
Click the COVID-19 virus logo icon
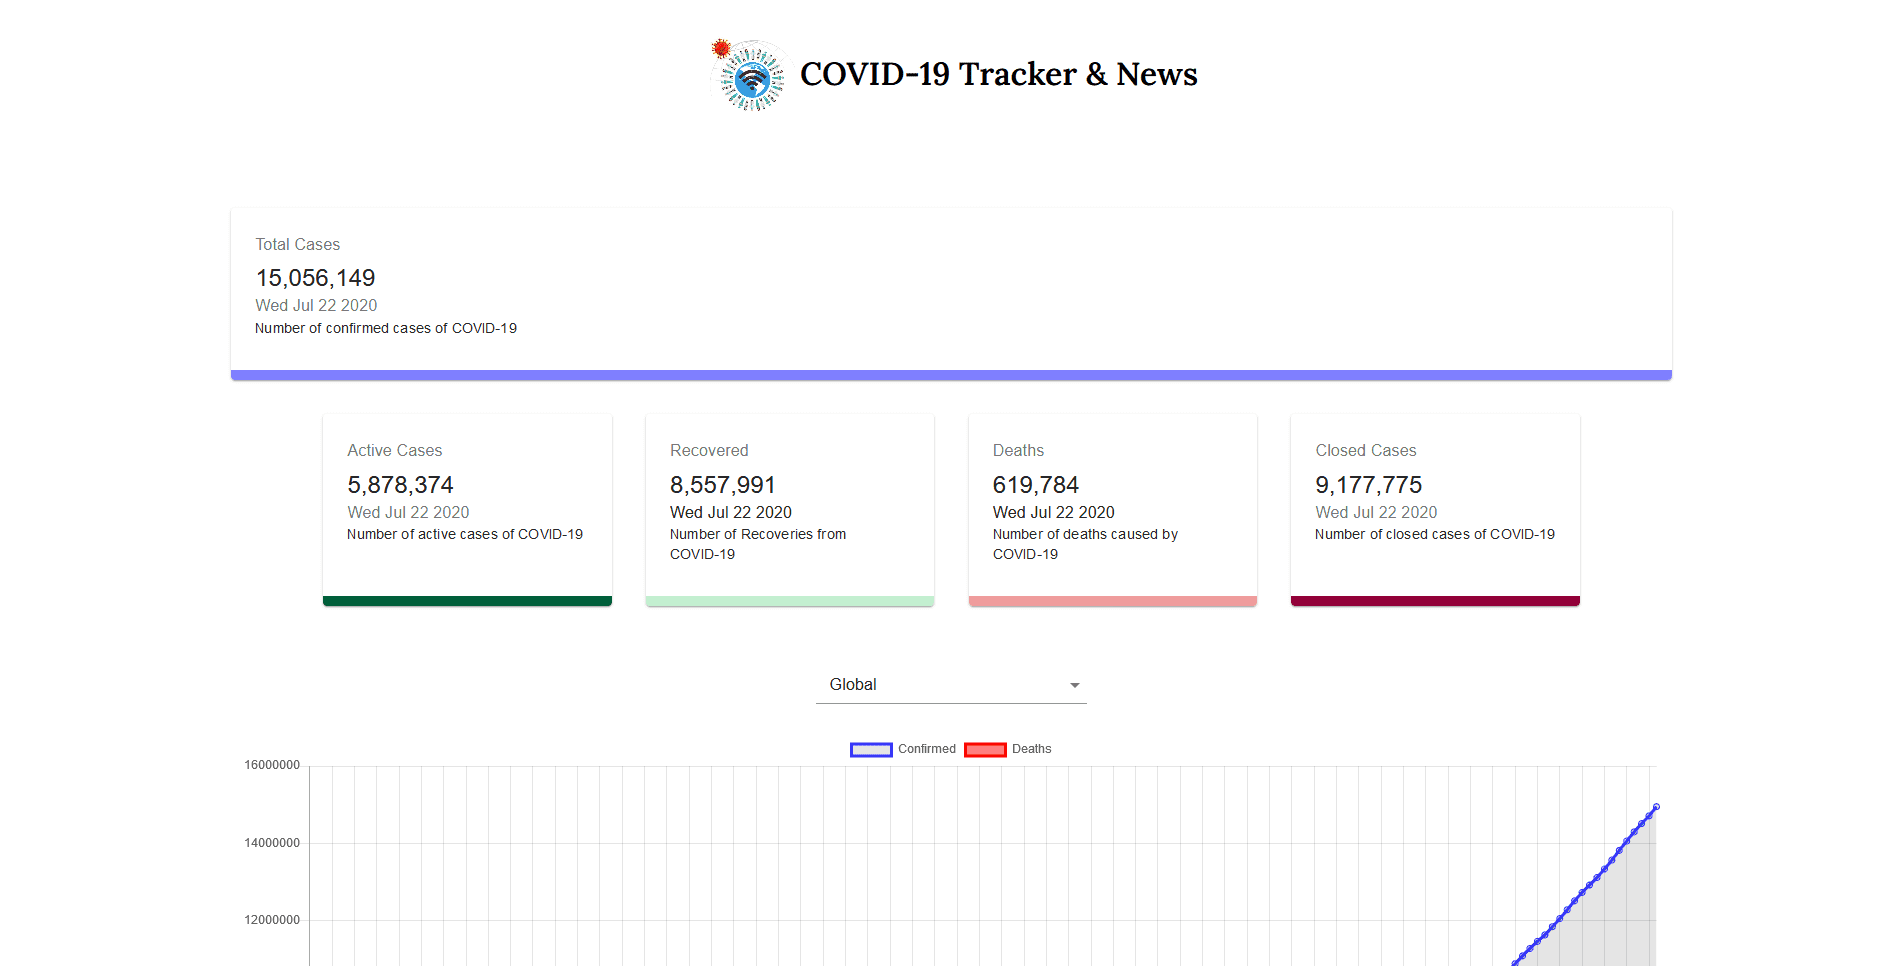(x=749, y=75)
